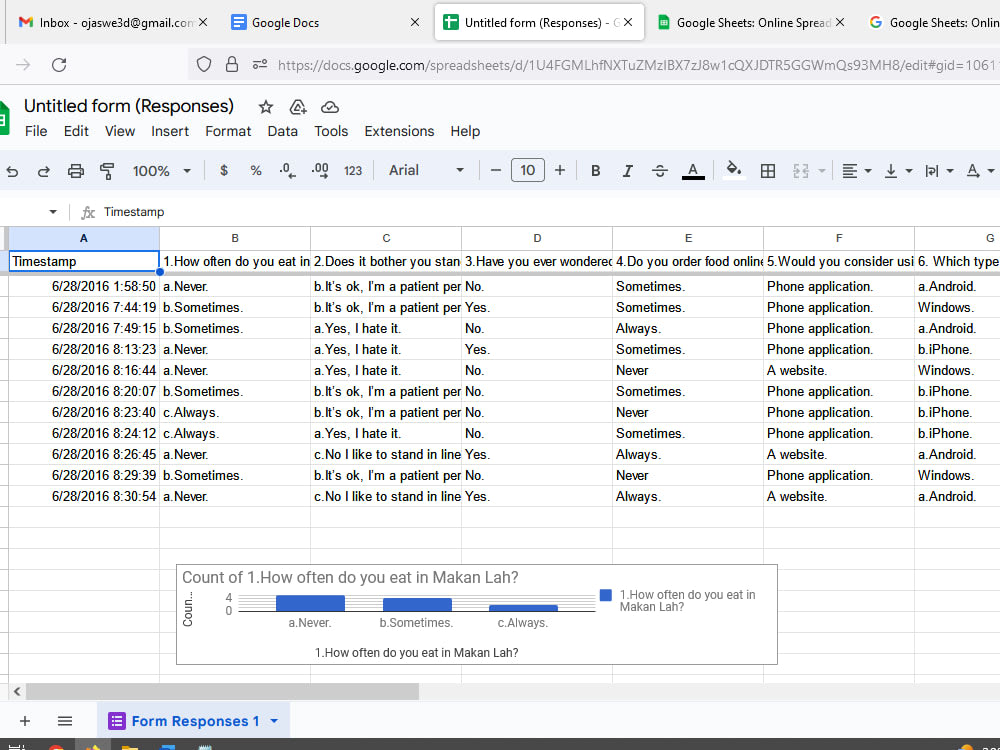The image size is (1000, 750).
Task: Open the zoom 100% dropdown
Action: 161,171
